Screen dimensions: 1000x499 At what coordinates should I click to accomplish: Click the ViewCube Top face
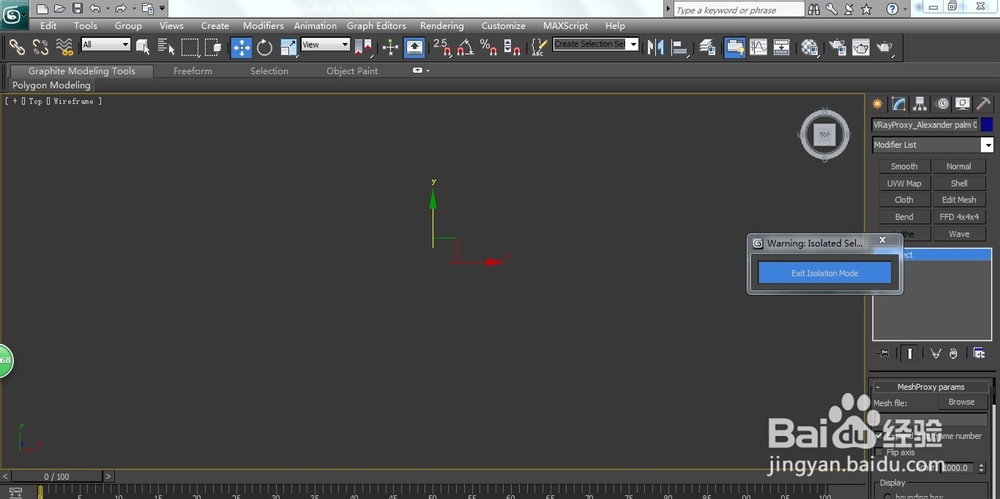point(825,135)
